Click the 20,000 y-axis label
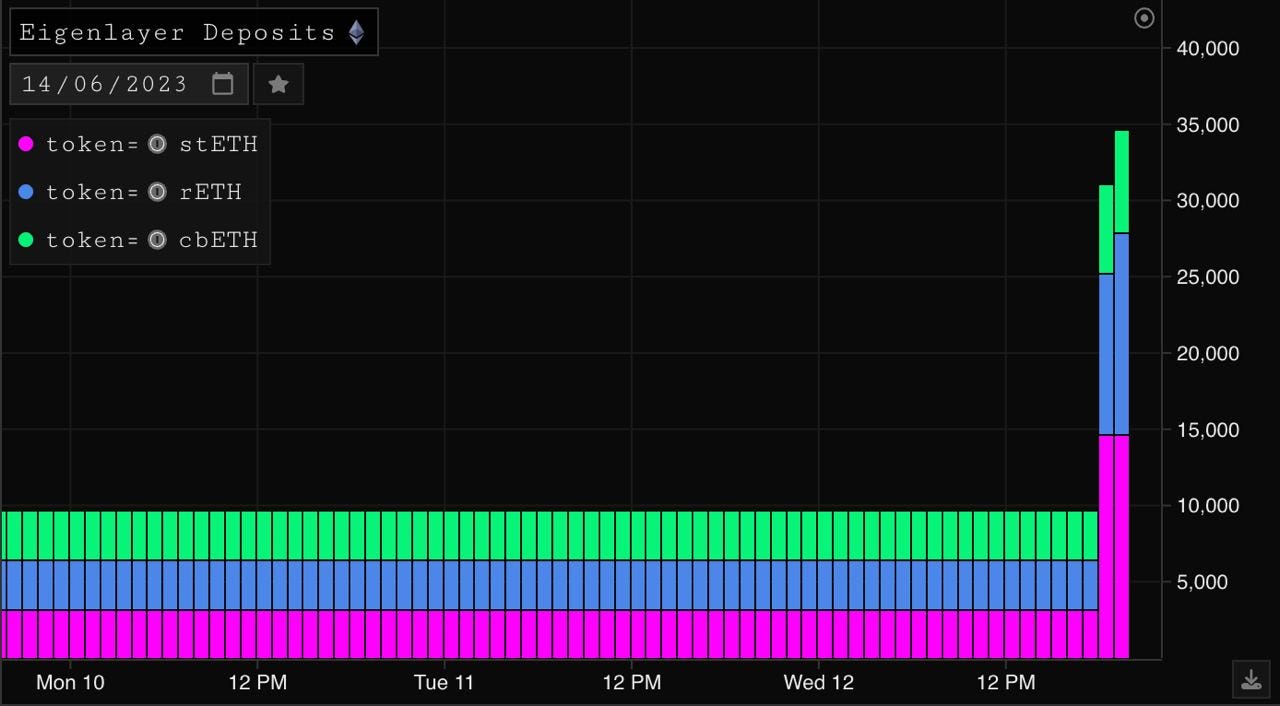This screenshot has width=1280, height=706. coord(1207,354)
